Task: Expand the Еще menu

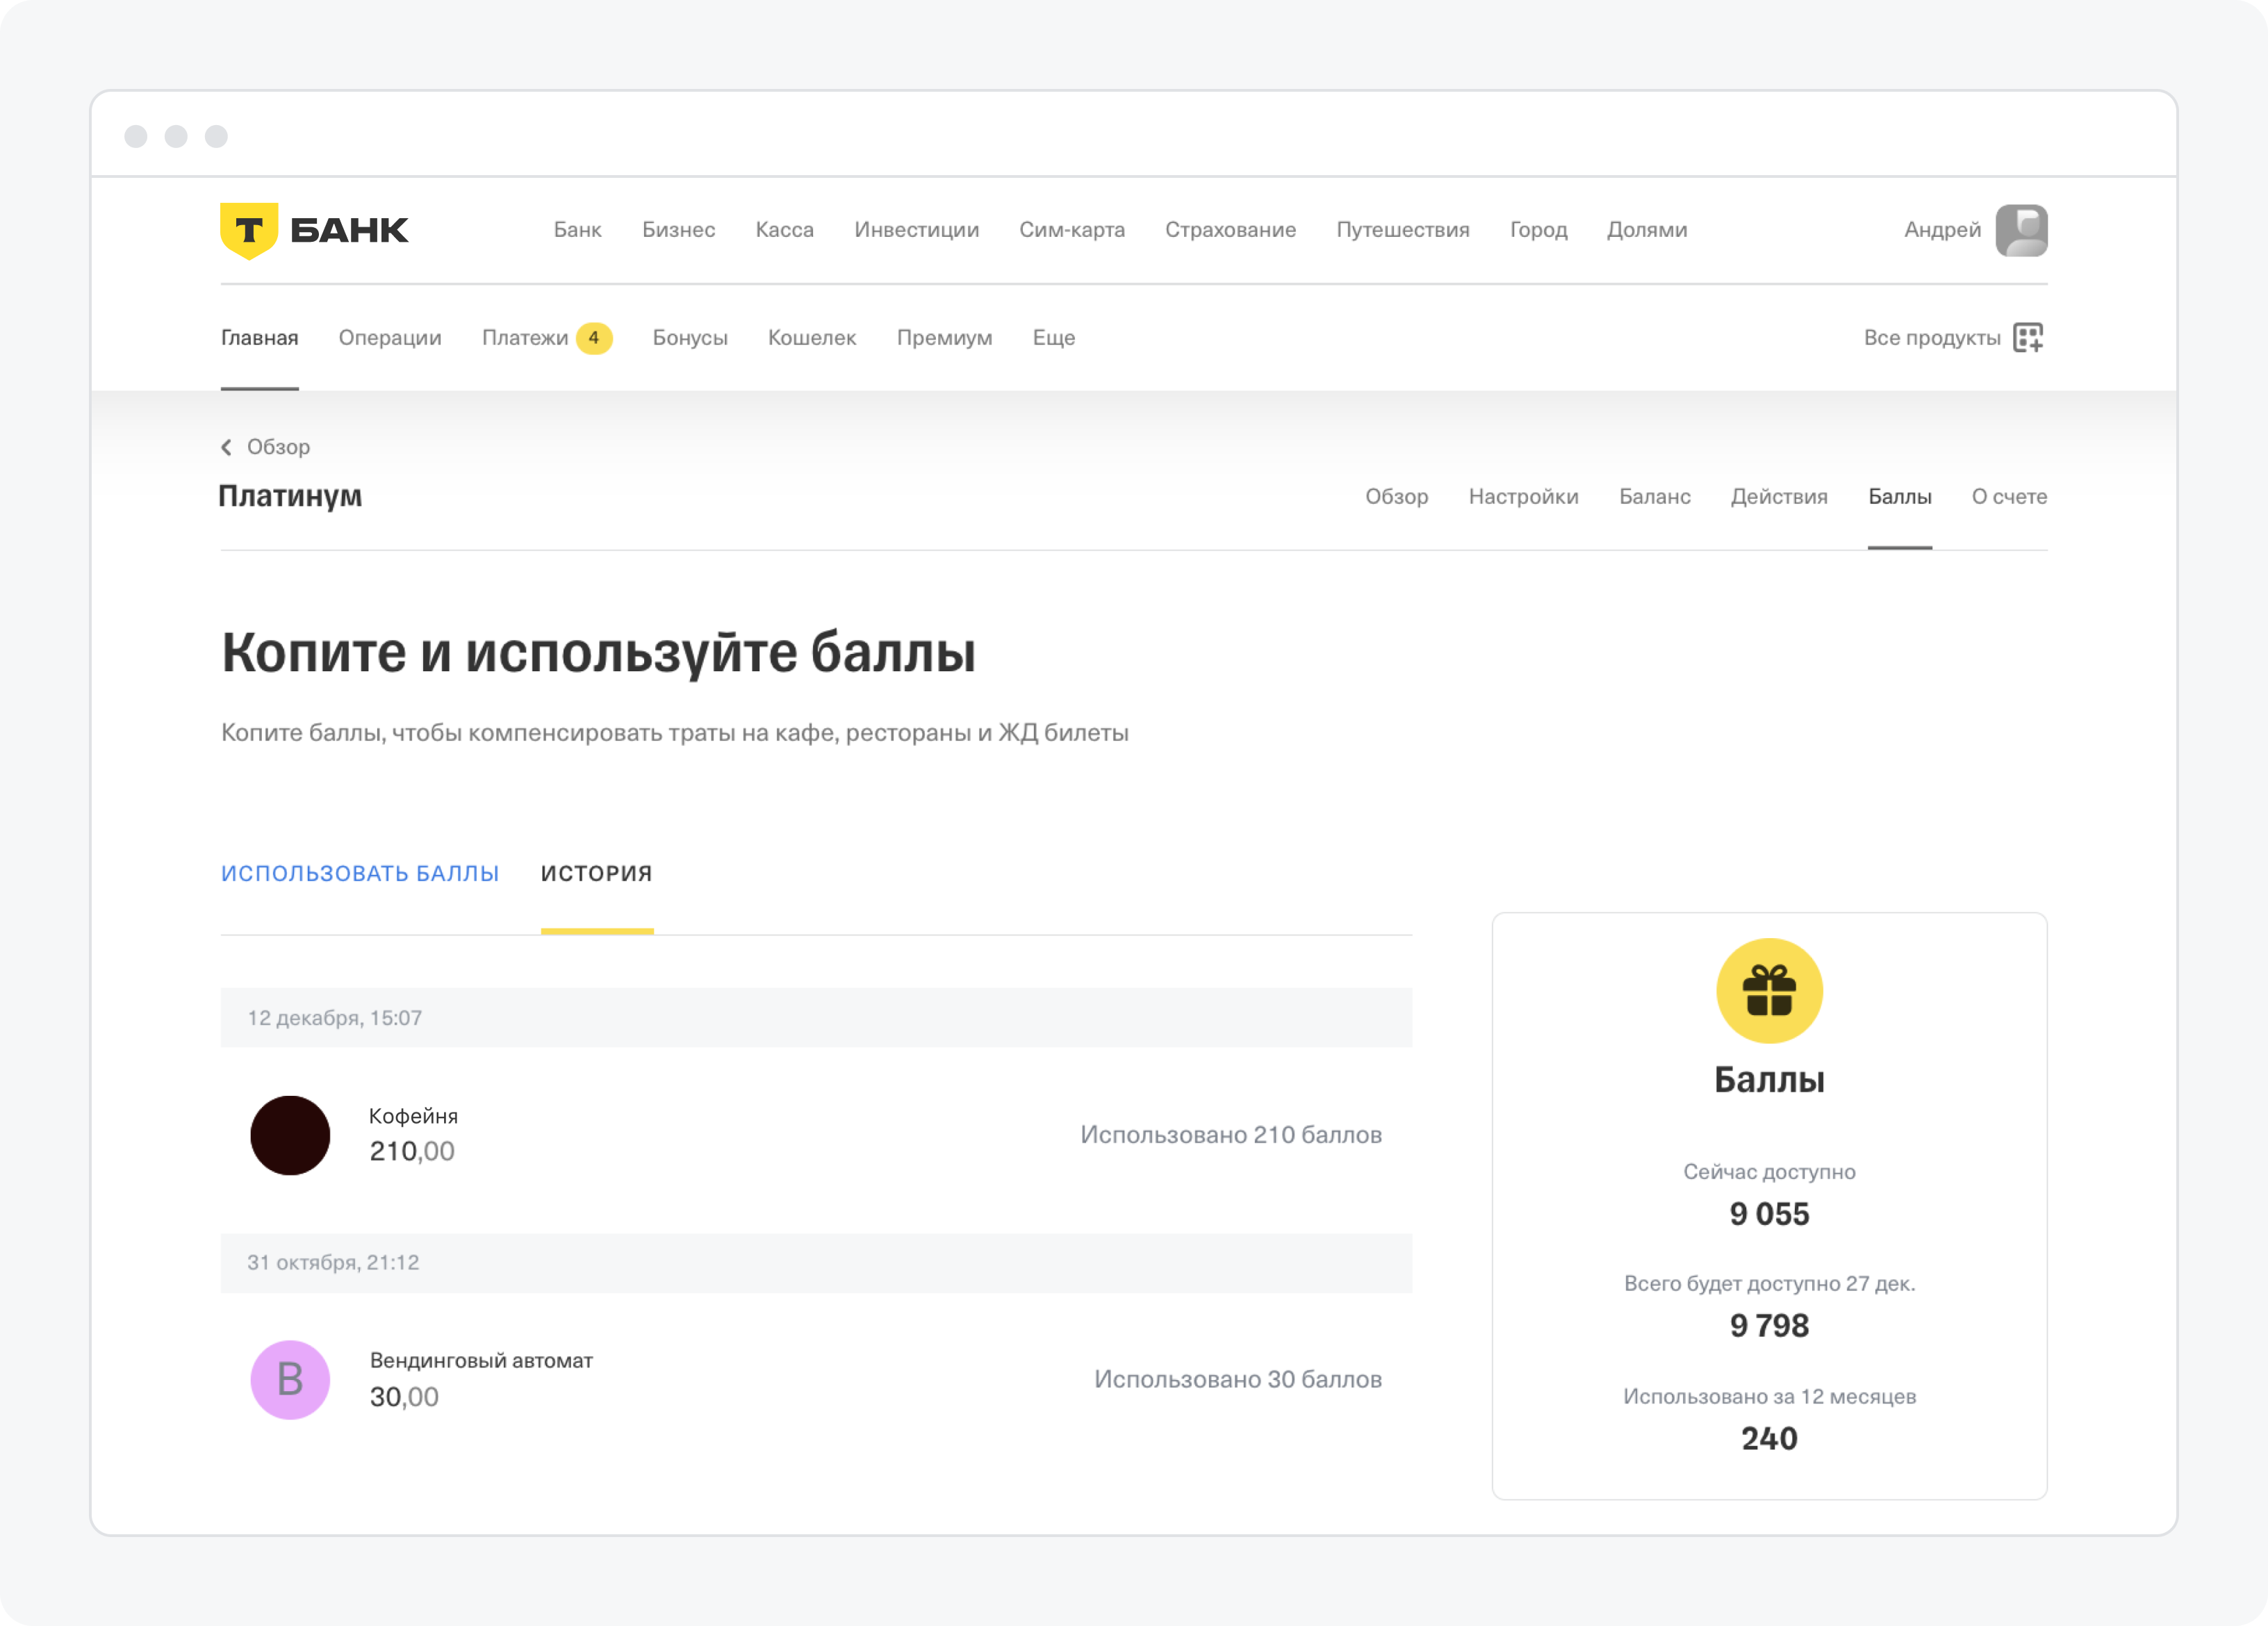Action: click(1053, 338)
